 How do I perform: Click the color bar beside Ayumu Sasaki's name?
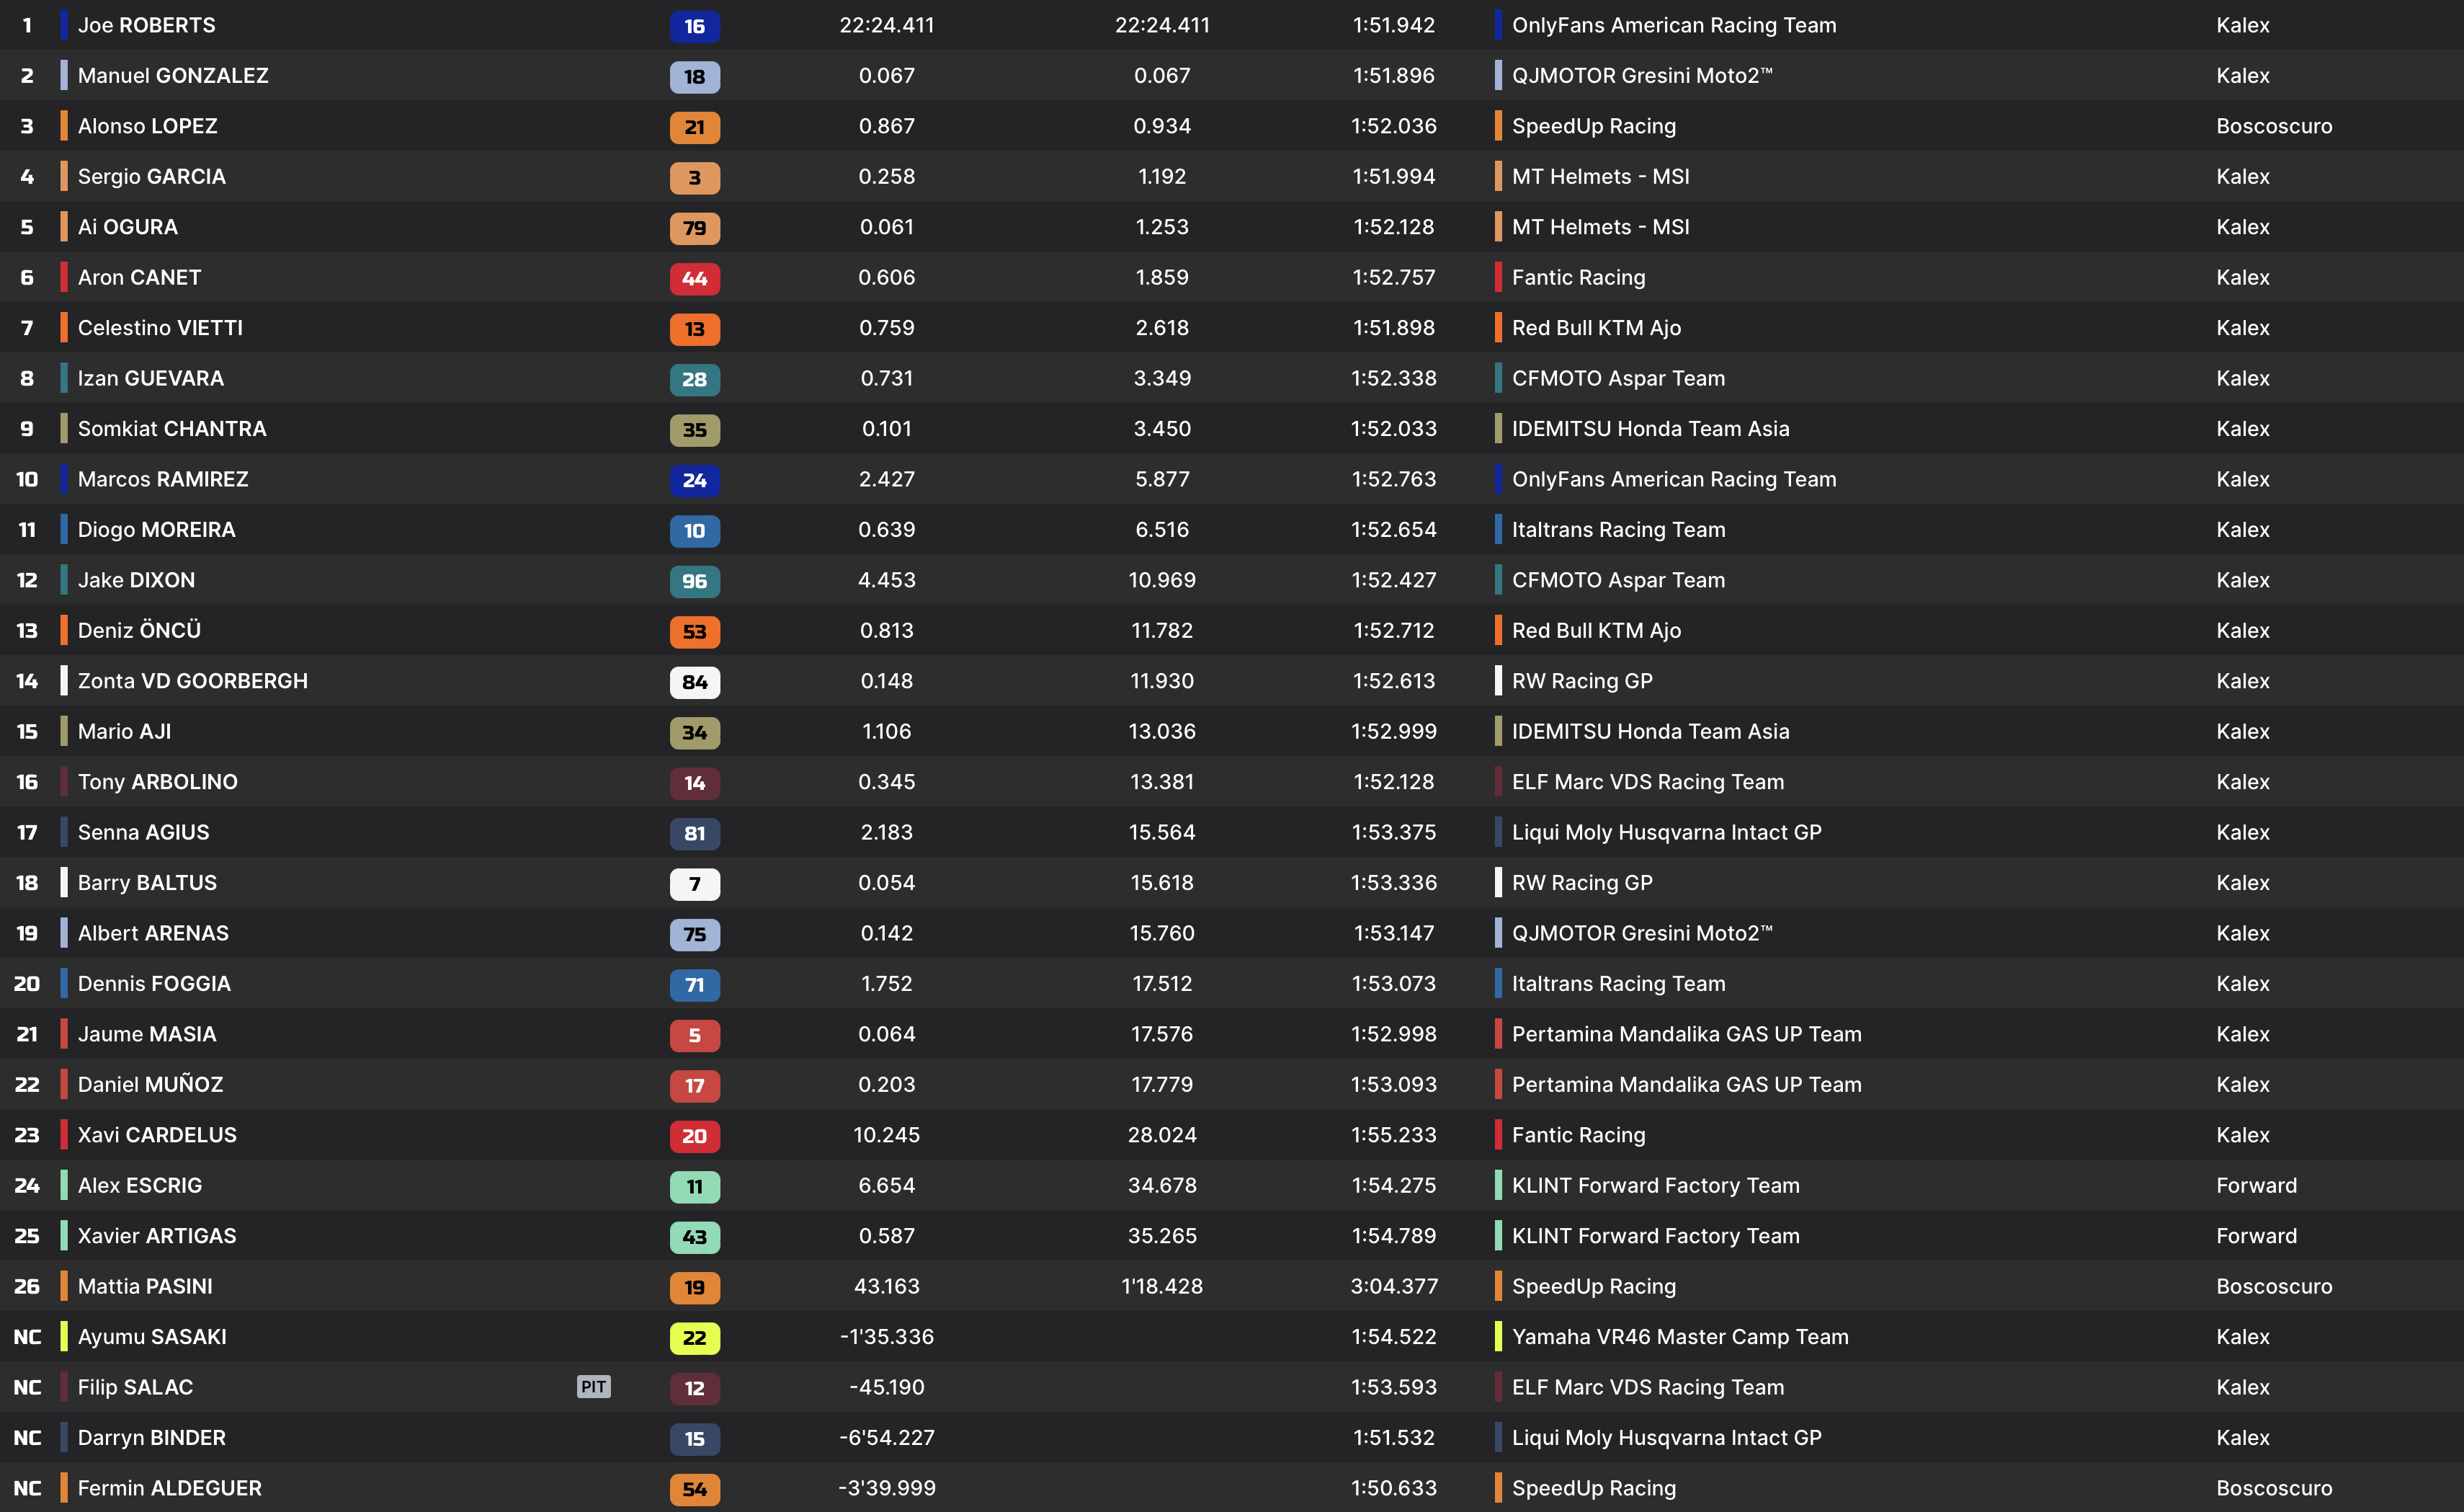coord(64,1337)
